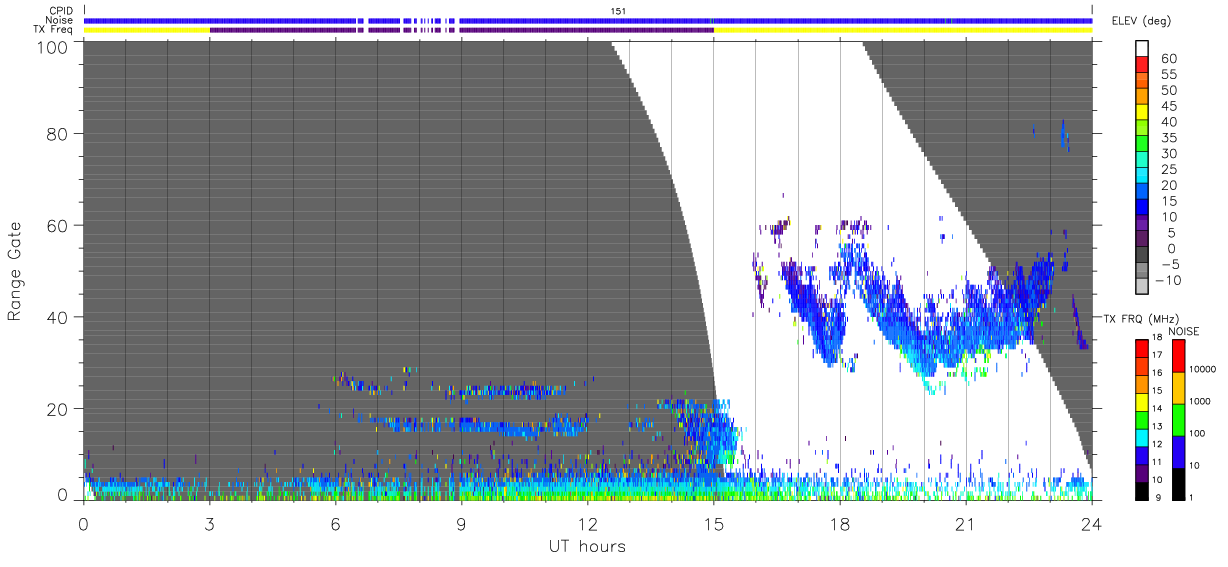
Task: Click the 'ELEV (deg)' colorbar title
Action: click(x=1141, y=21)
